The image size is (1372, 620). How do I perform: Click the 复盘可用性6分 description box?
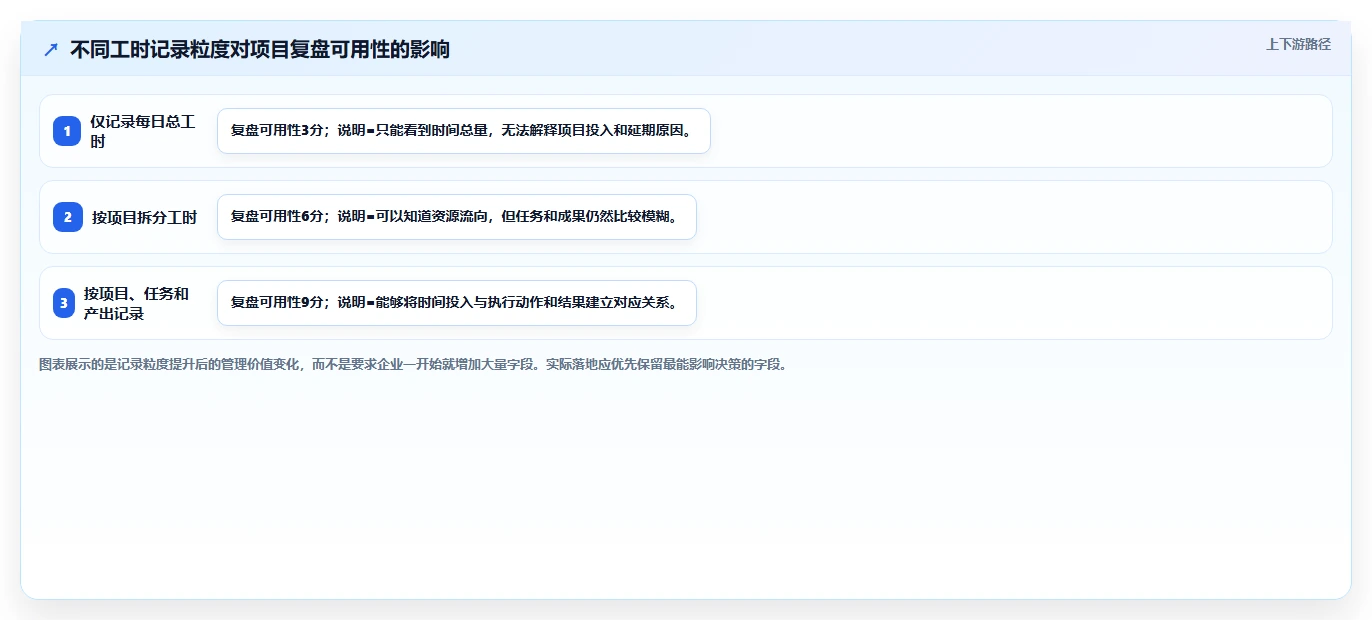coord(457,217)
